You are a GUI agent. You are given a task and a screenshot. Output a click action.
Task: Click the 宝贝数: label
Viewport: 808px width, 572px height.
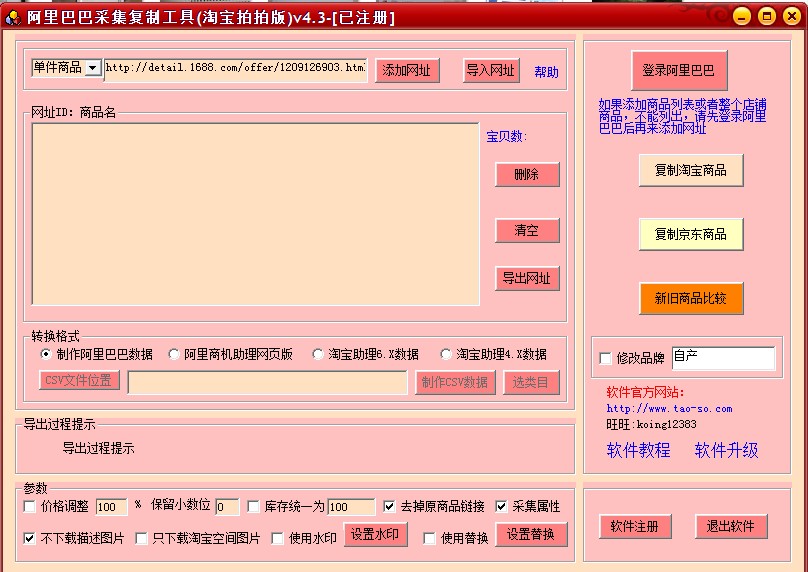click(507, 137)
